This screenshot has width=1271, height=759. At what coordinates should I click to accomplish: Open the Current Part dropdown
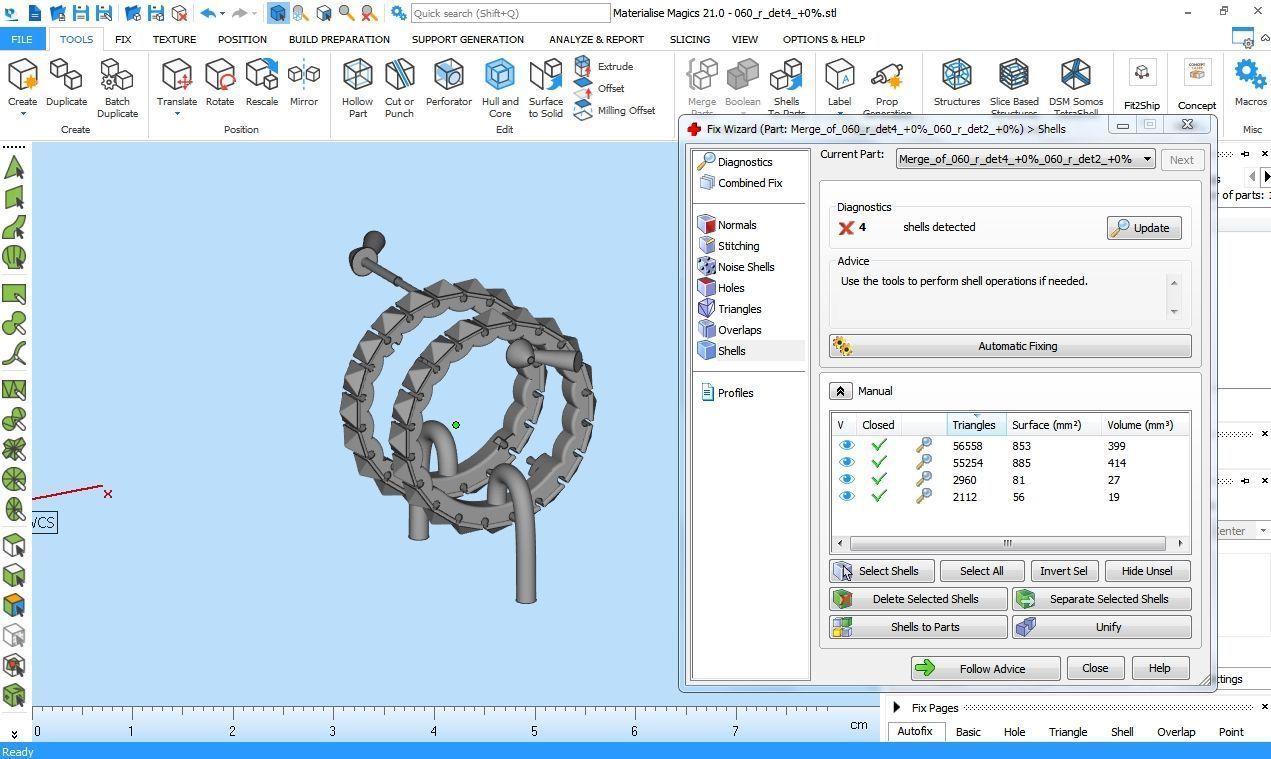coord(1025,159)
